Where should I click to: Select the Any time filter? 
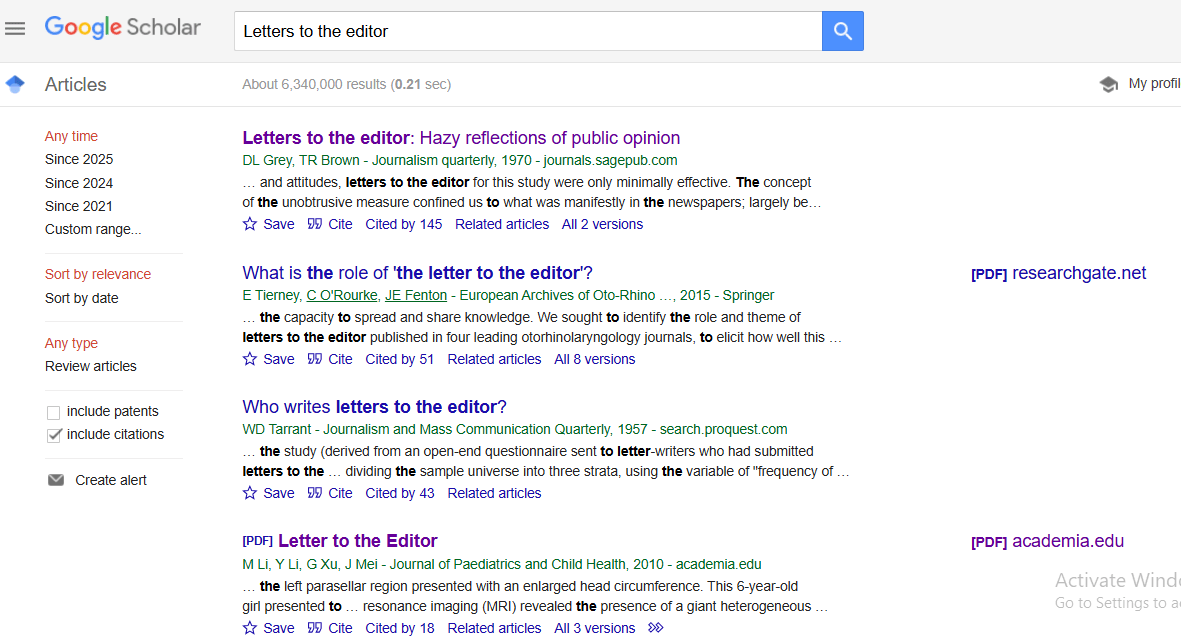[71, 136]
